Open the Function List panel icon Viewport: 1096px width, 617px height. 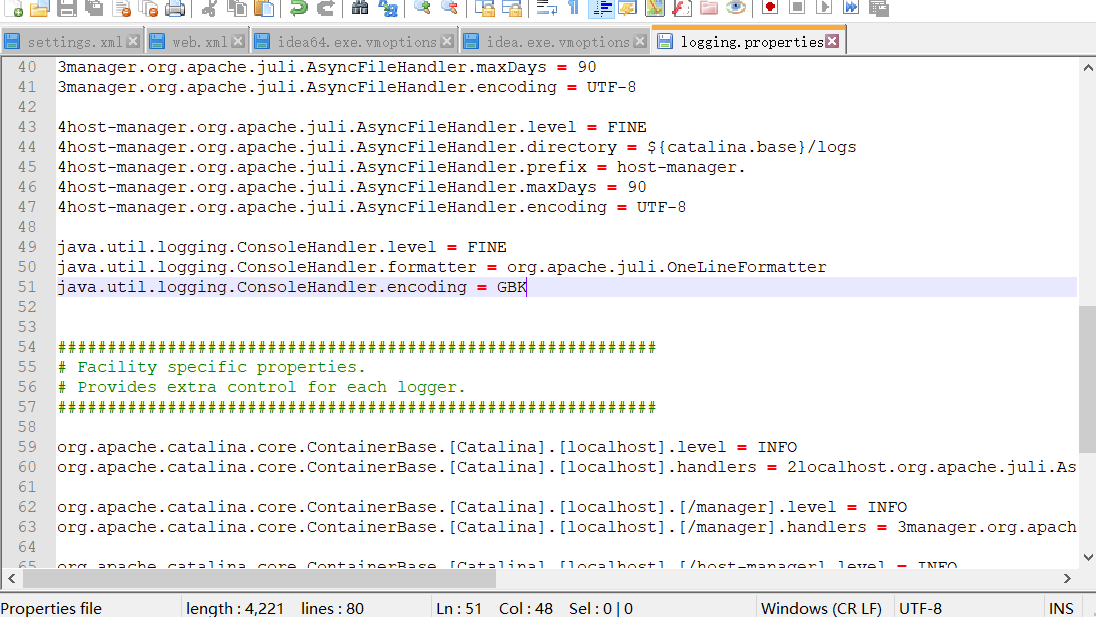coord(682,8)
